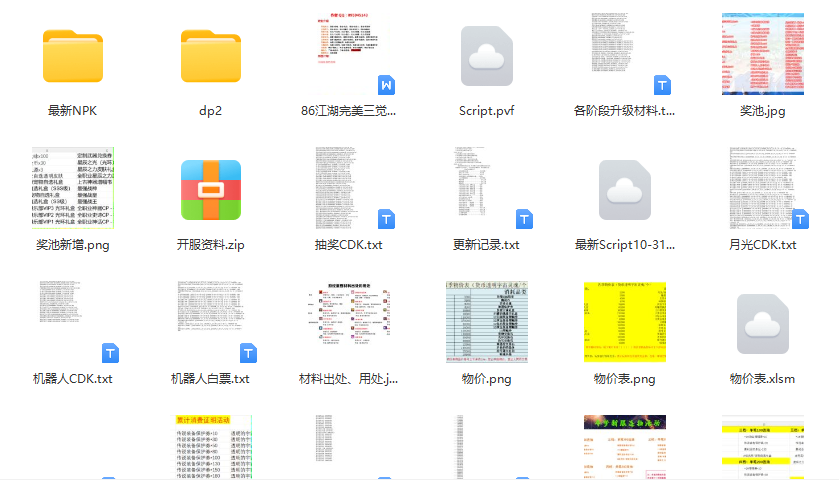839x490 pixels.
Task: Open the 月光CDK.txt file
Action: pyautogui.click(x=763, y=188)
